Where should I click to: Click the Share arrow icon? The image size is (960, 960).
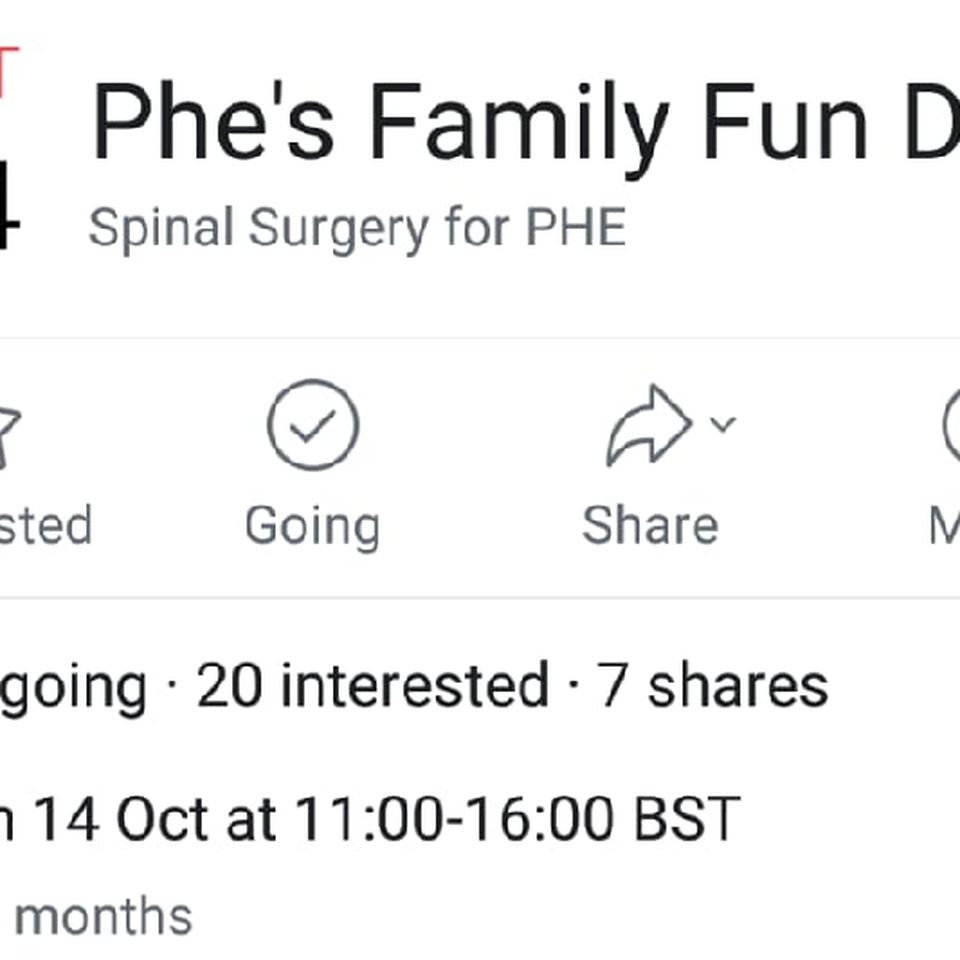click(649, 425)
